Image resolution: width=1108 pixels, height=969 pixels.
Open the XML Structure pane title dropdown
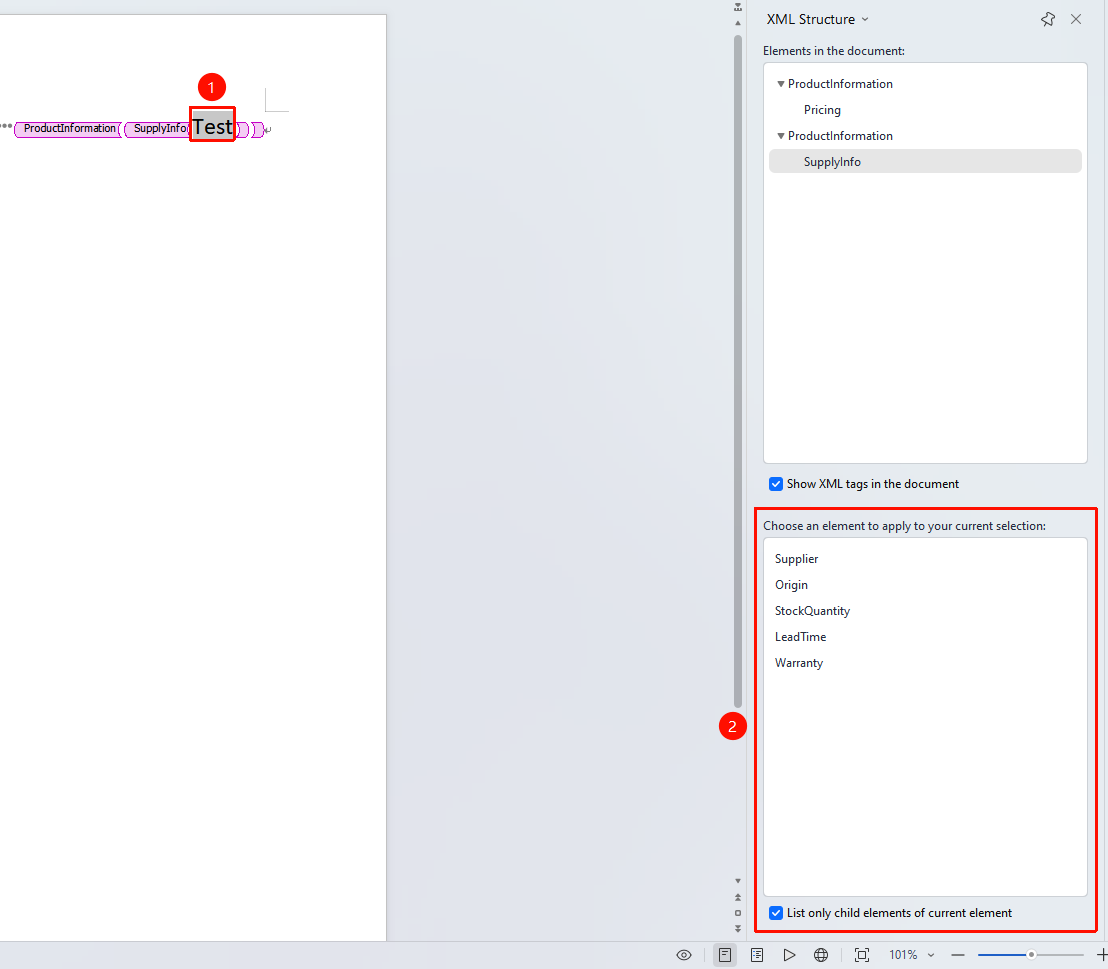(865, 19)
